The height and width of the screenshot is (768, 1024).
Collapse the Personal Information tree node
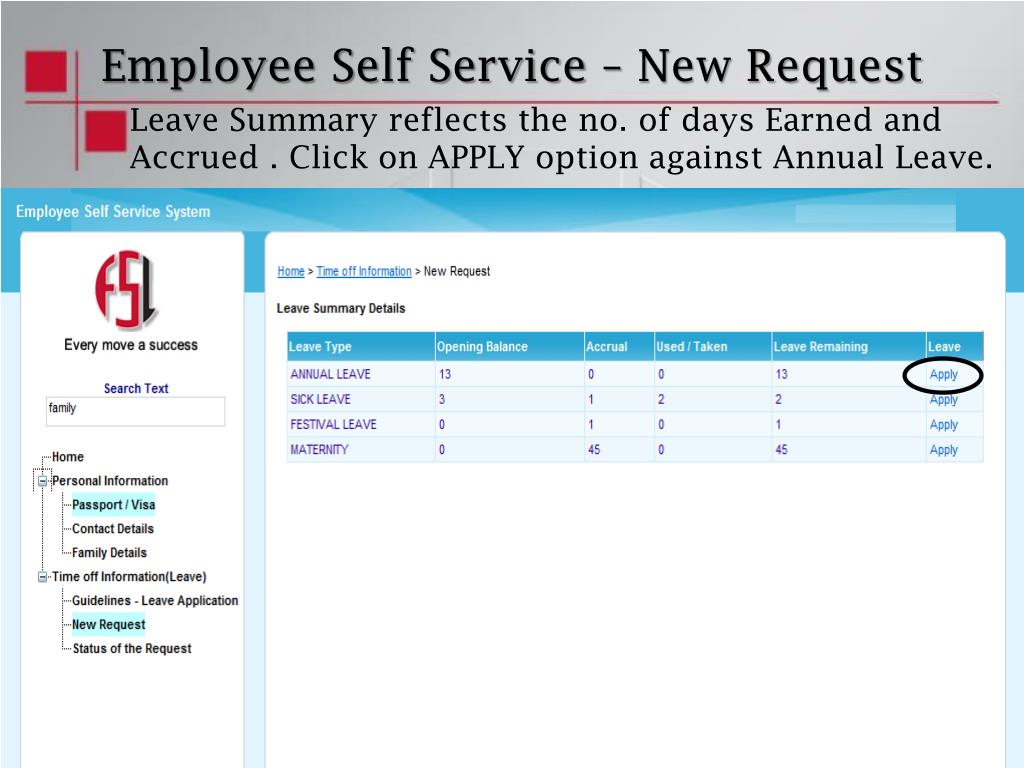[x=42, y=481]
